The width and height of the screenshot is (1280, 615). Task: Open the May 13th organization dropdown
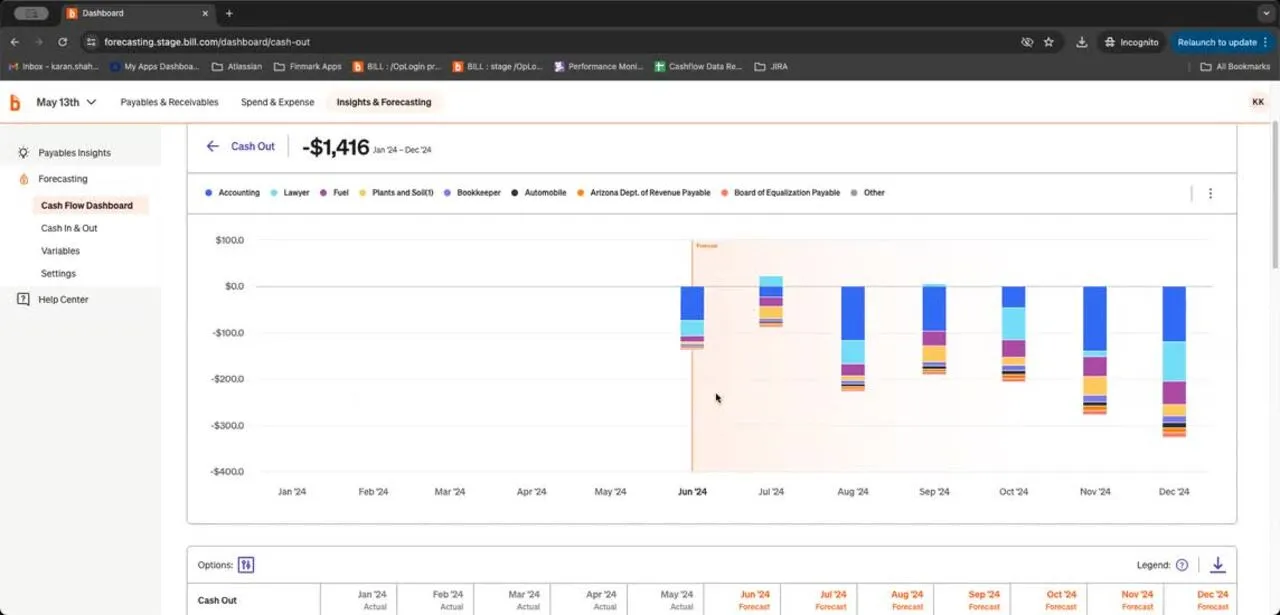(x=66, y=102)
